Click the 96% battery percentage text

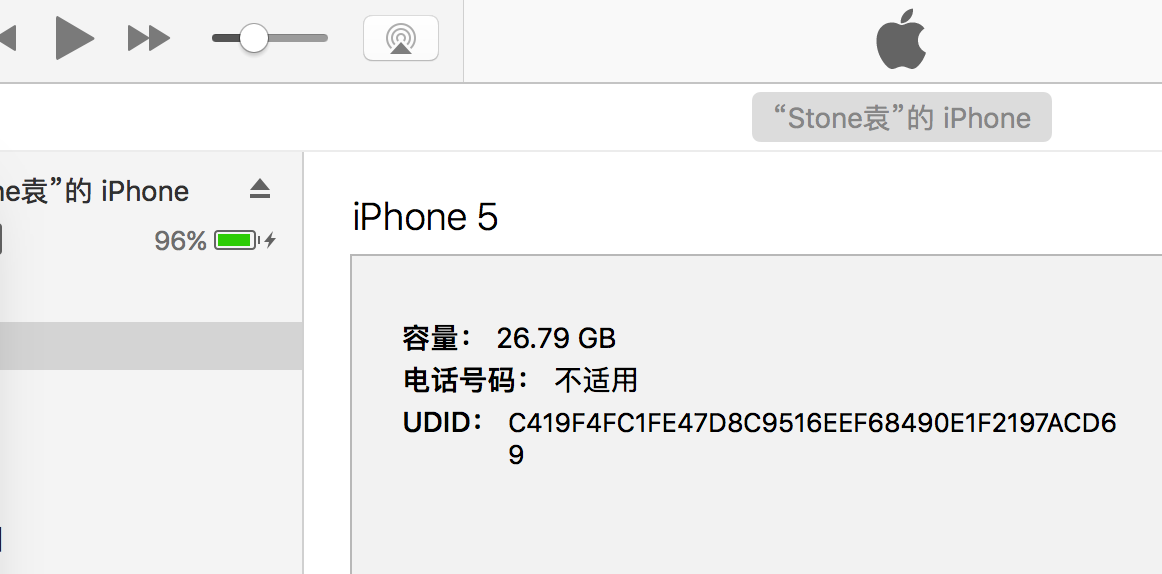[180, 241]
